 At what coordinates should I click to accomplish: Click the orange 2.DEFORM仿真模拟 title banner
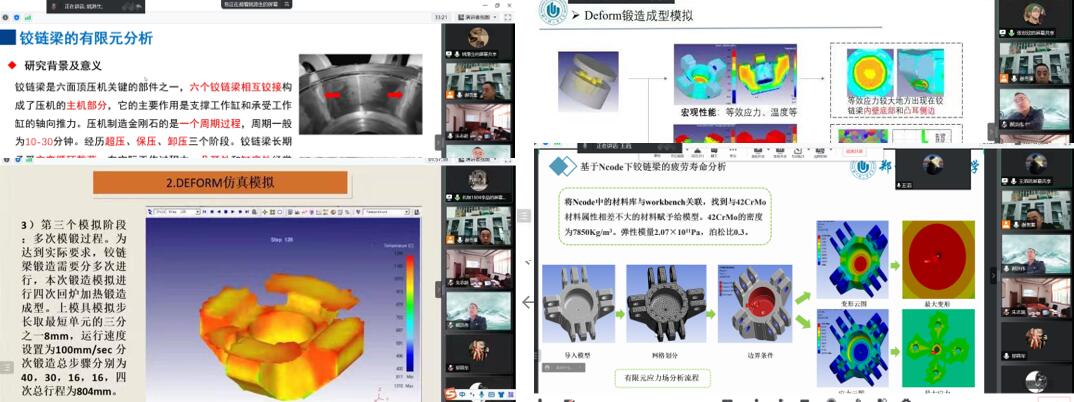point(220,182)
